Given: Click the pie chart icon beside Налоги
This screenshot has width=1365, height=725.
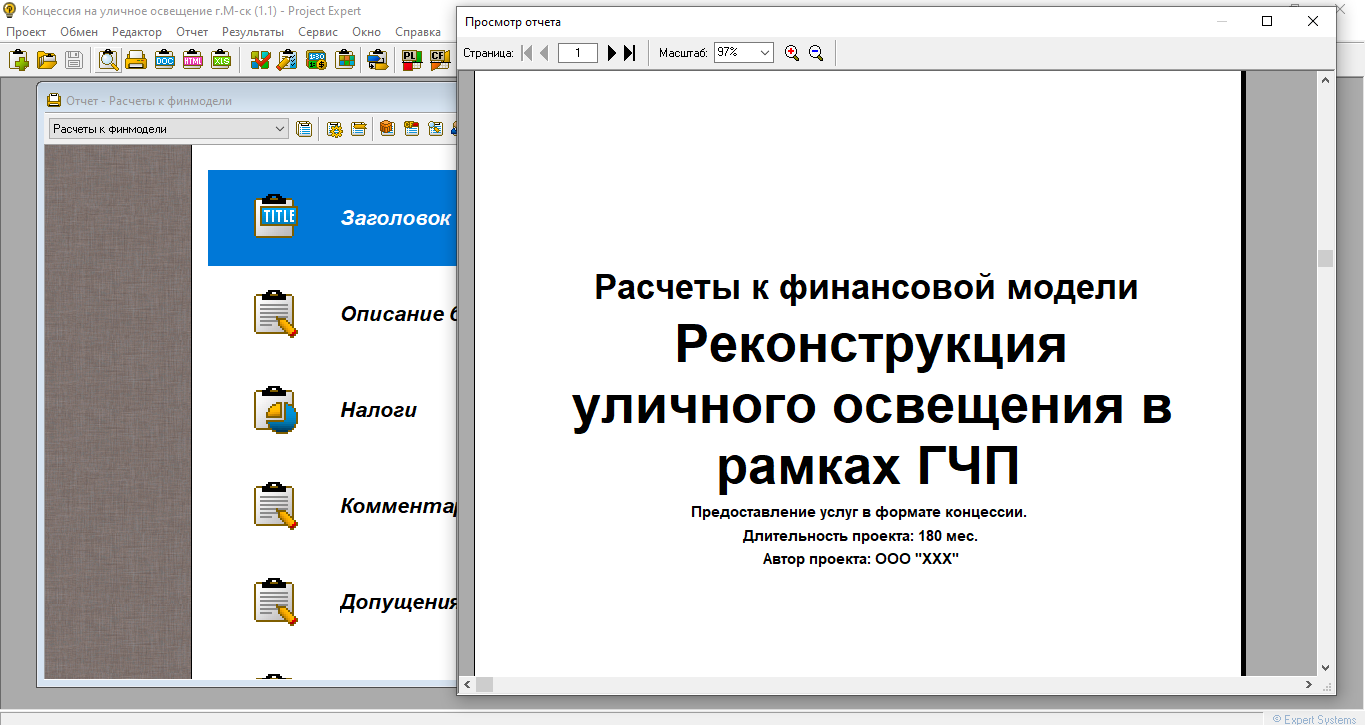Looking at the screenshot, I should tap(275, 410).
